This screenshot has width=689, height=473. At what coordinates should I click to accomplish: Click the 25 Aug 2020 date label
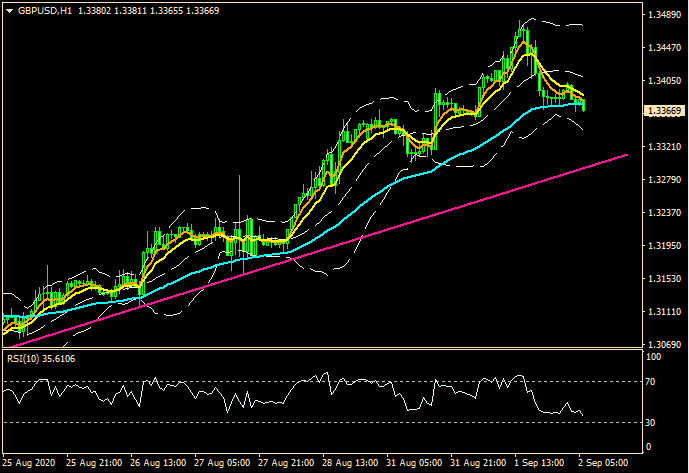pyautogui.click(x=30, y=464)
